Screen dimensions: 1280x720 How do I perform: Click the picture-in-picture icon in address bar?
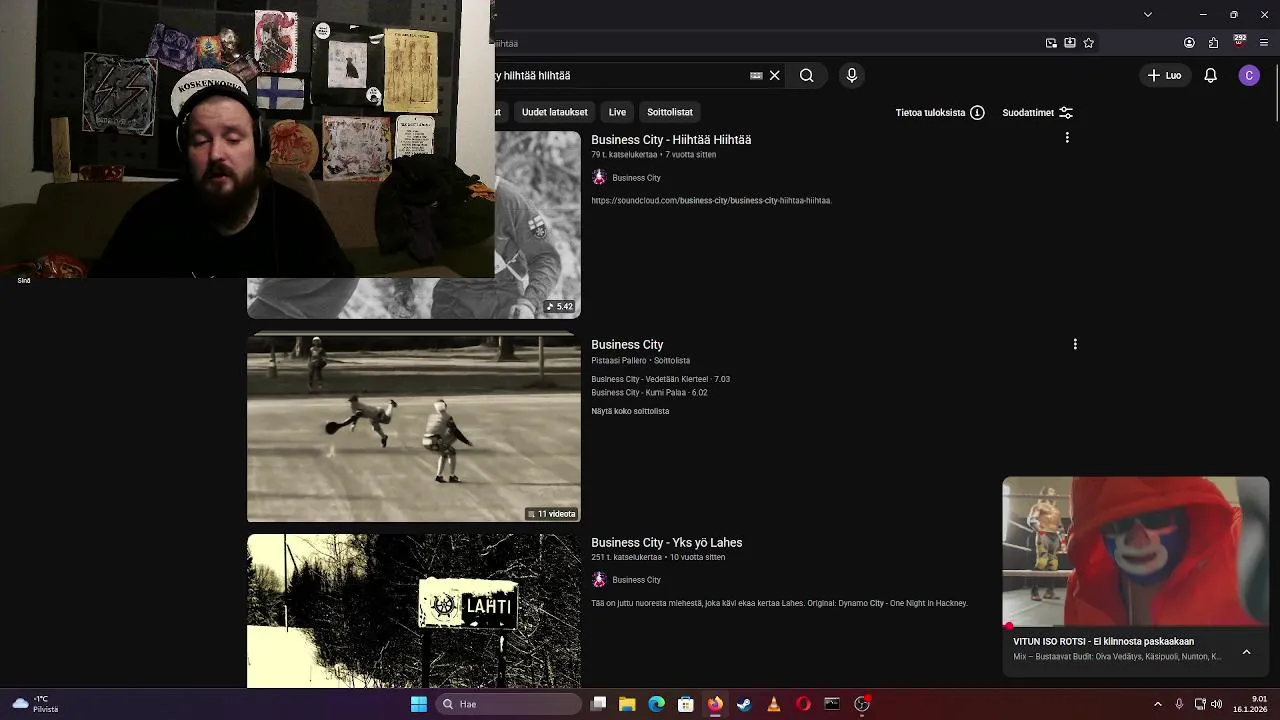click(x=1051, y=43)
